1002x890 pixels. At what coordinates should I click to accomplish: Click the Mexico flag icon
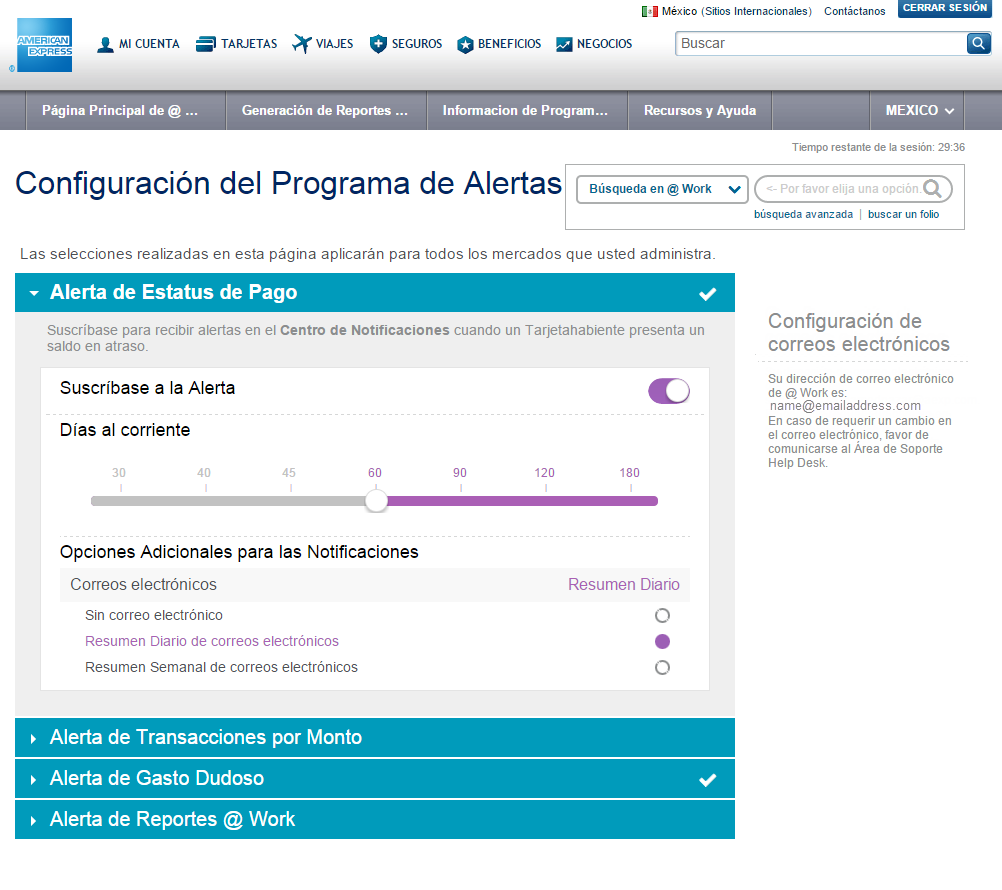(650, 12)
